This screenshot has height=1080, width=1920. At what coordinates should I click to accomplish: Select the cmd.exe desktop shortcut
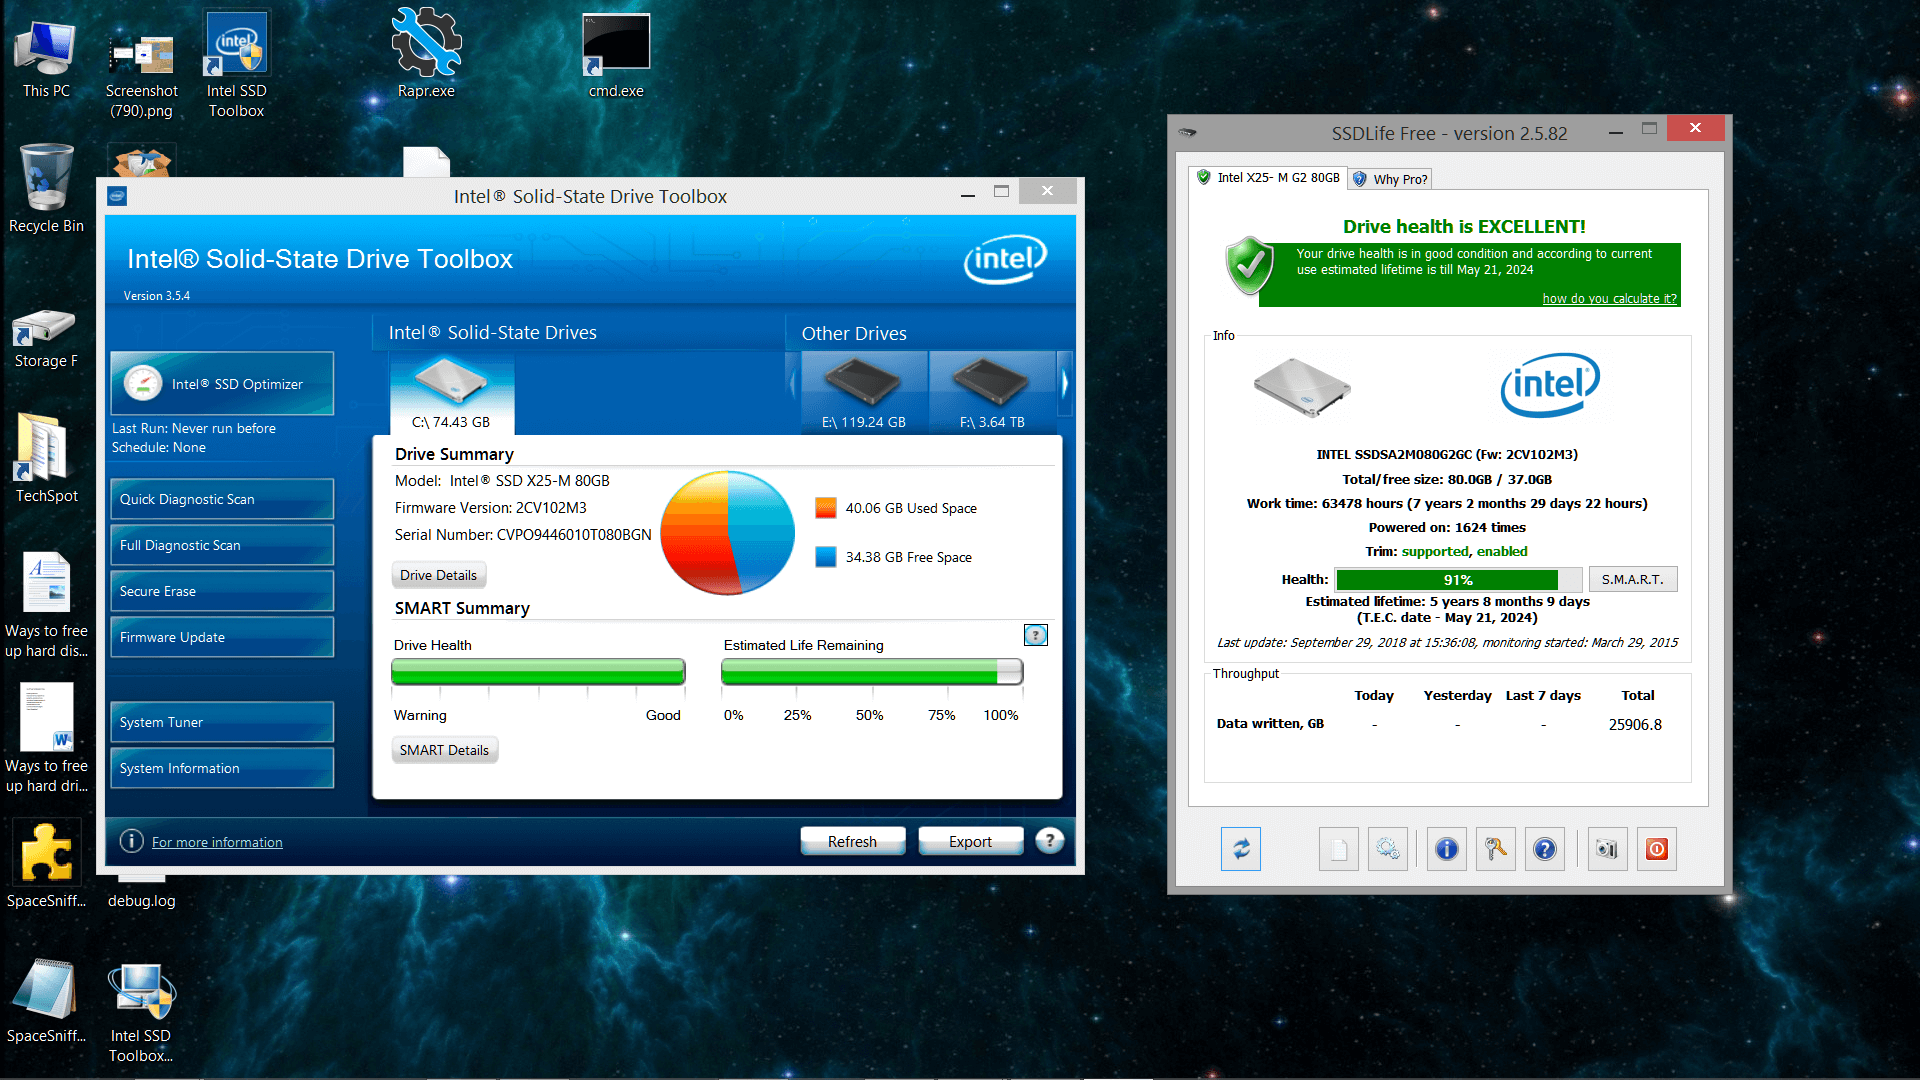tap(616, 56)
